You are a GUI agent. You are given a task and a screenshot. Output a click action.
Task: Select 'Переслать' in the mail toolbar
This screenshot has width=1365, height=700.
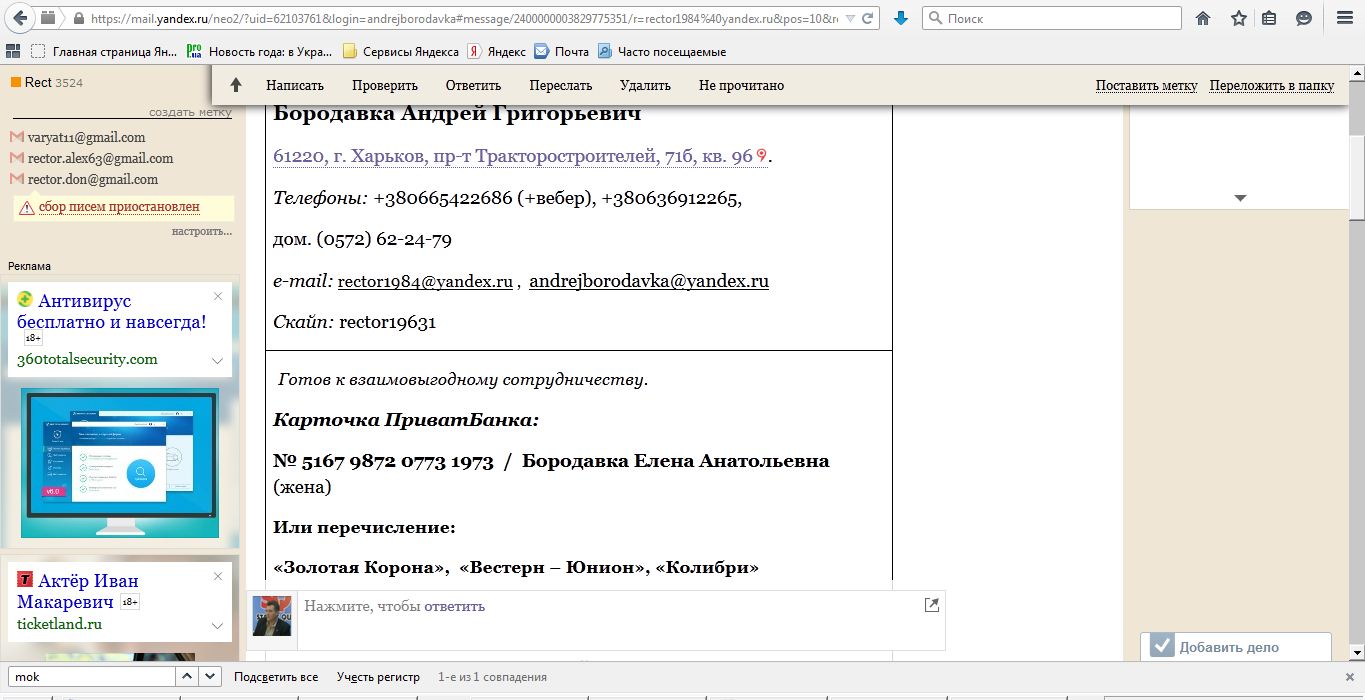click(x=561, y=85)
